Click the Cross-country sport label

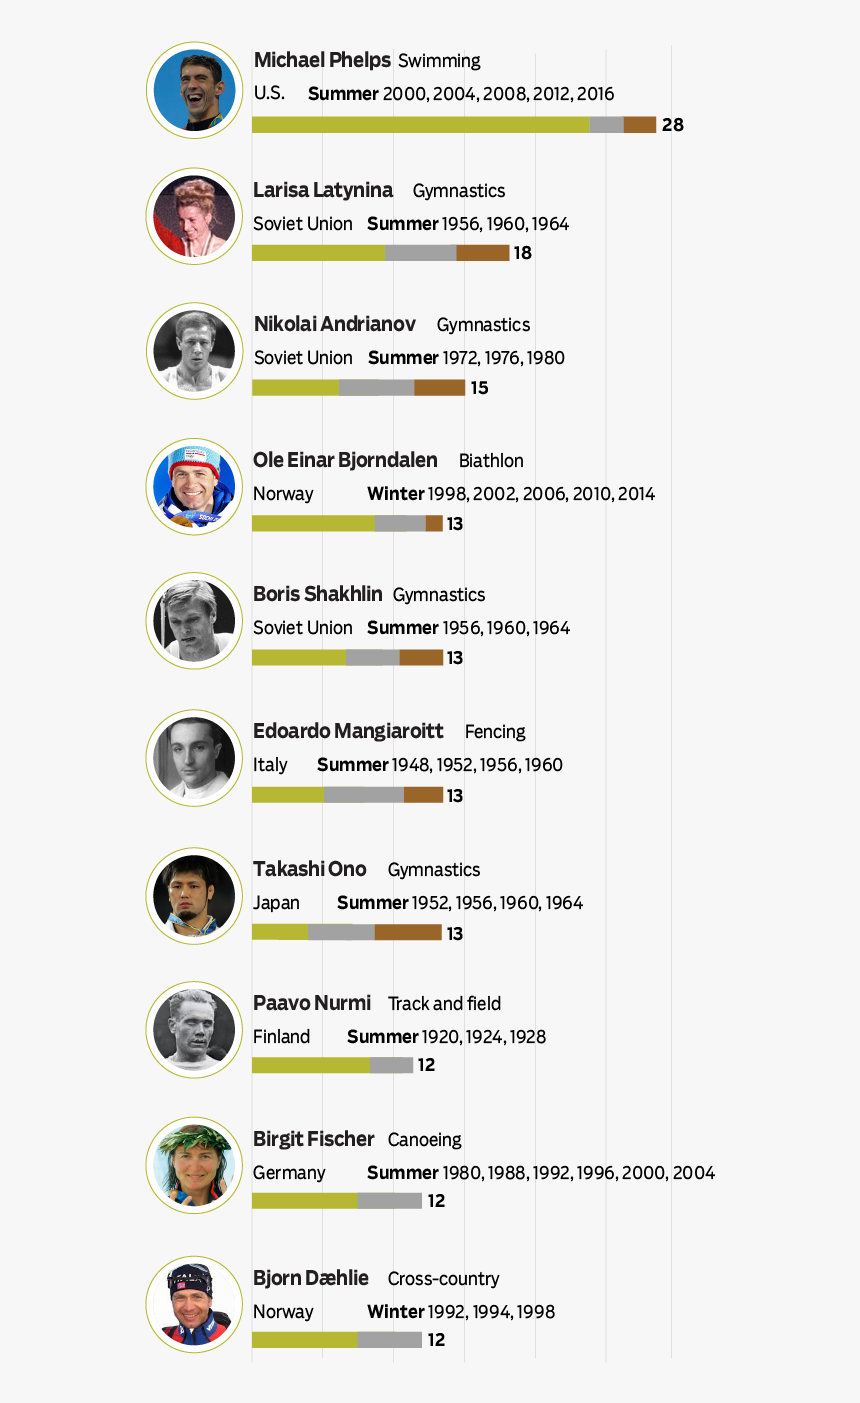pos(444,1279)
